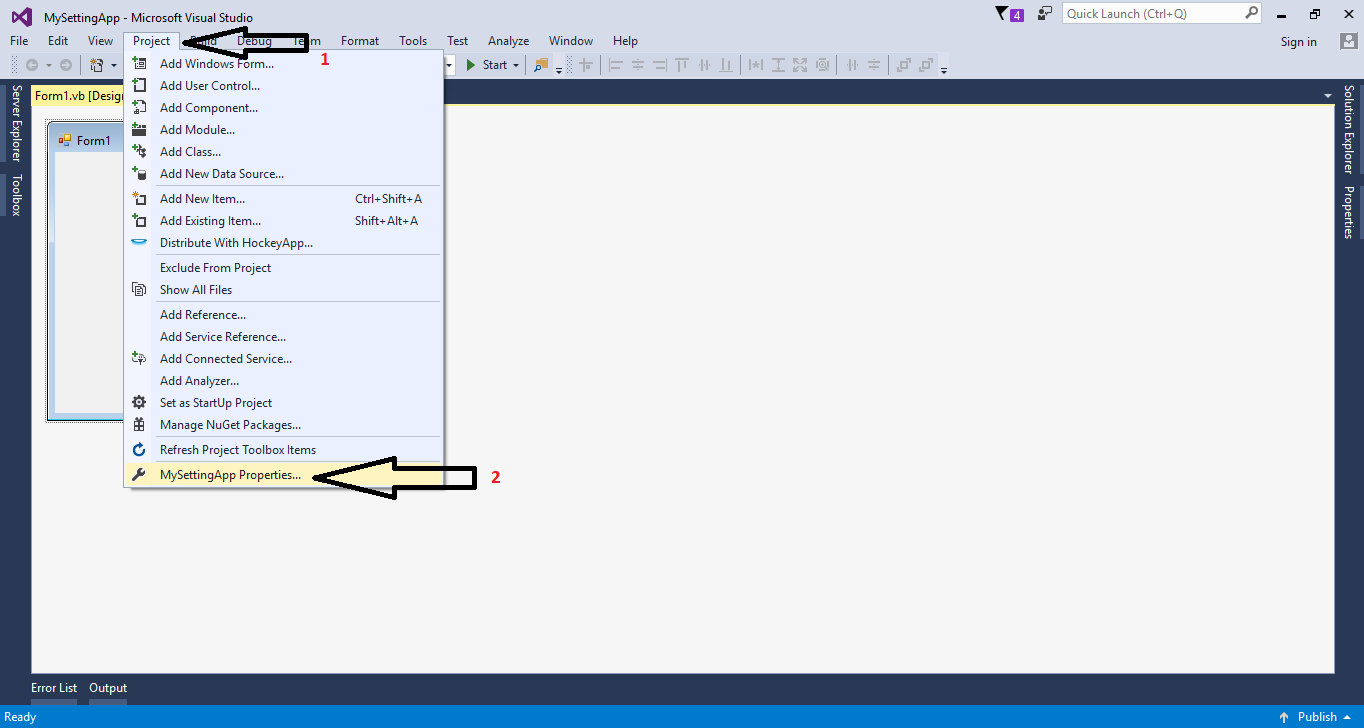
Task: Click the Make Horizontal Spacing Equal icon
Action: pyautogui.click(x=852, y=65)
